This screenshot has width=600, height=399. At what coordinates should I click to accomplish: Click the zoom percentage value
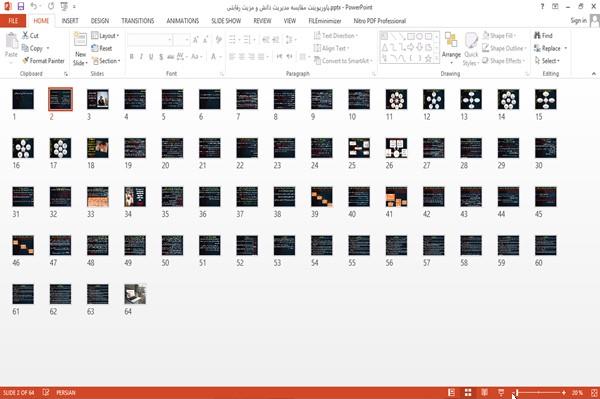tap(577, 392)
